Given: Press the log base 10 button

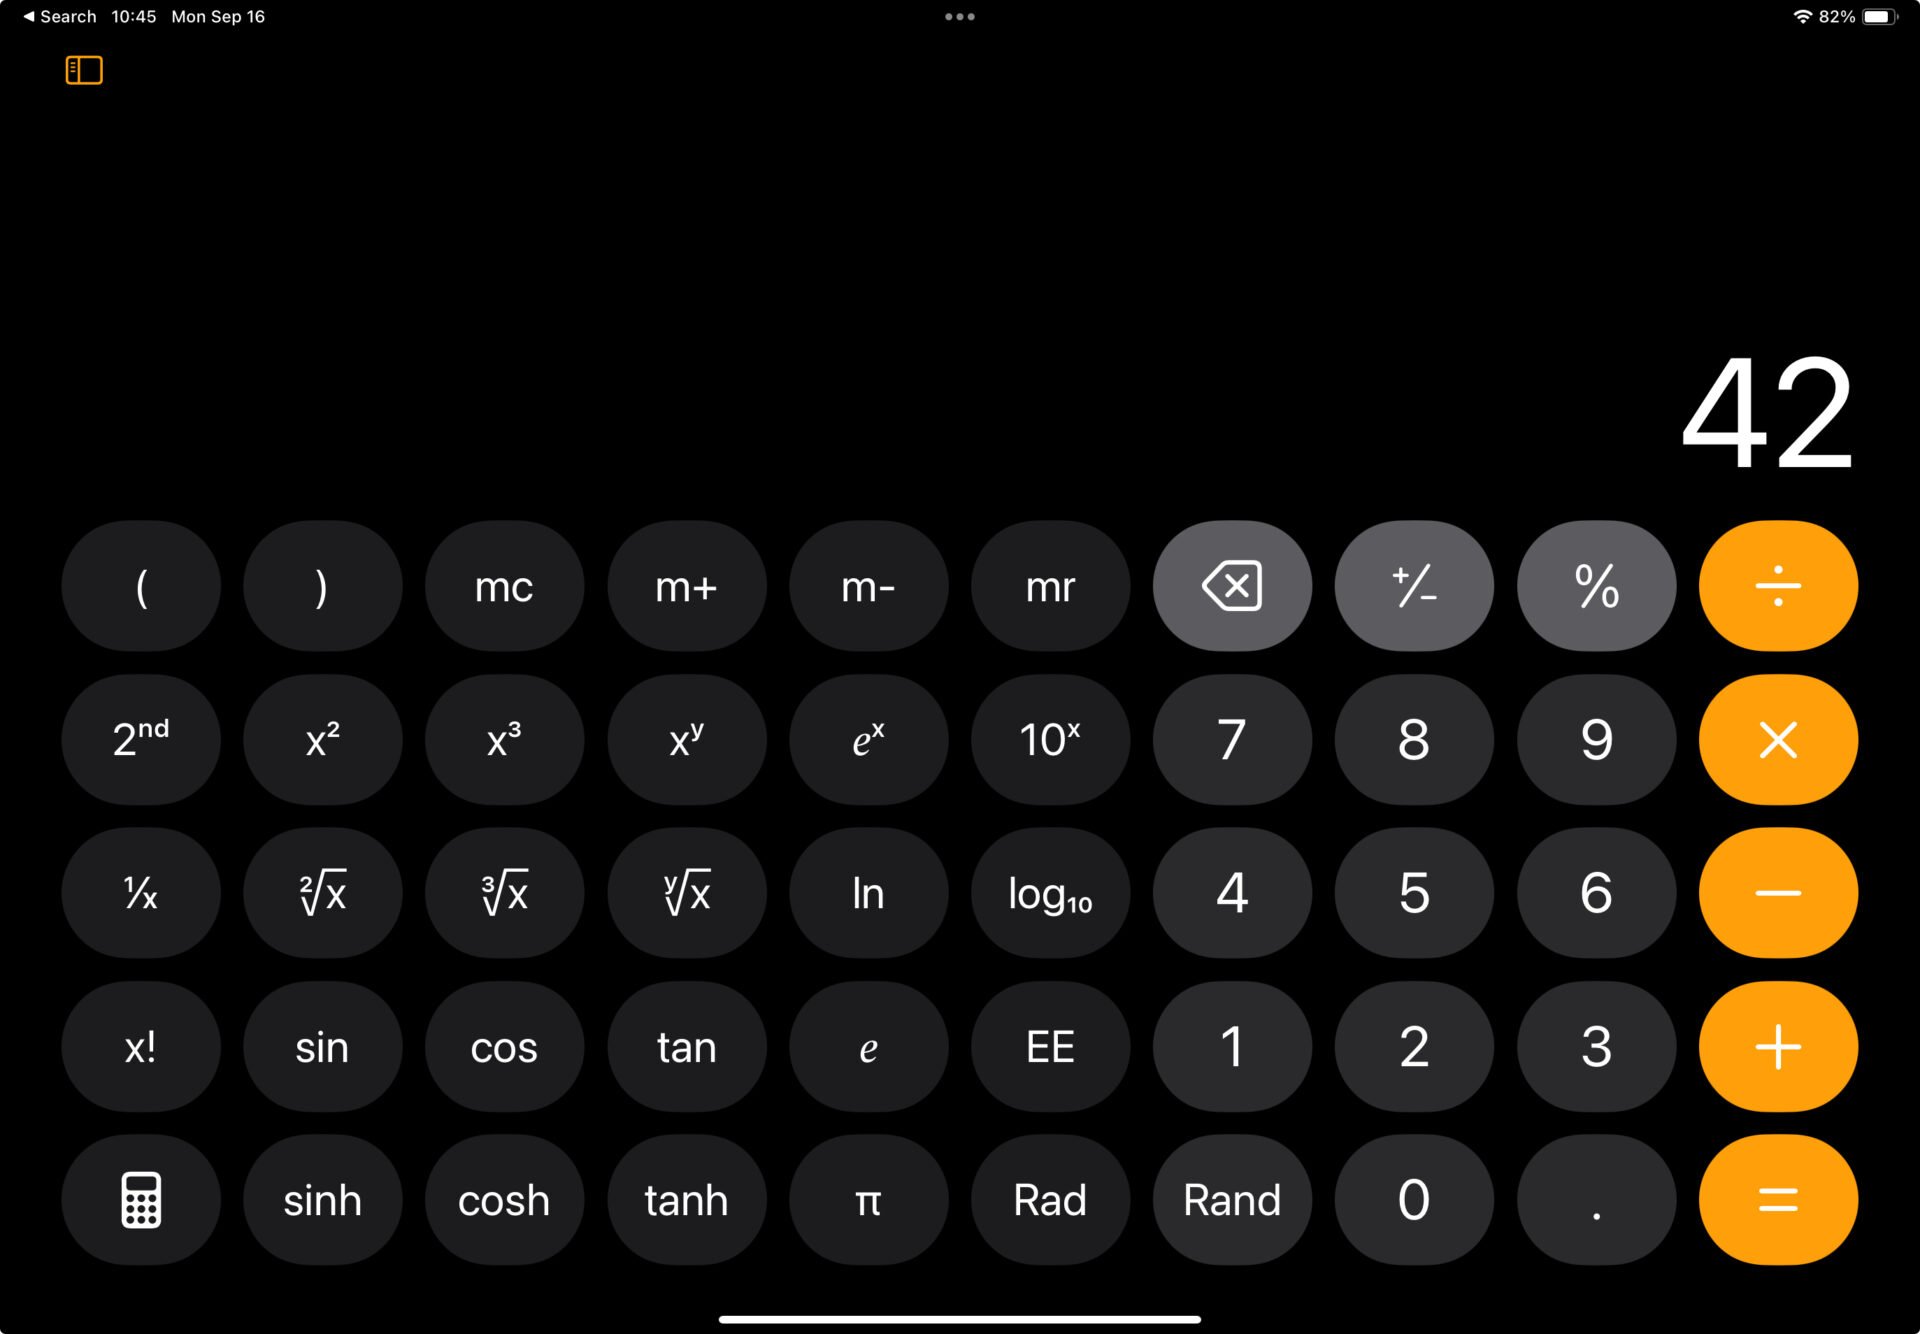Looking at the screenshot, I should point(1048,892).
